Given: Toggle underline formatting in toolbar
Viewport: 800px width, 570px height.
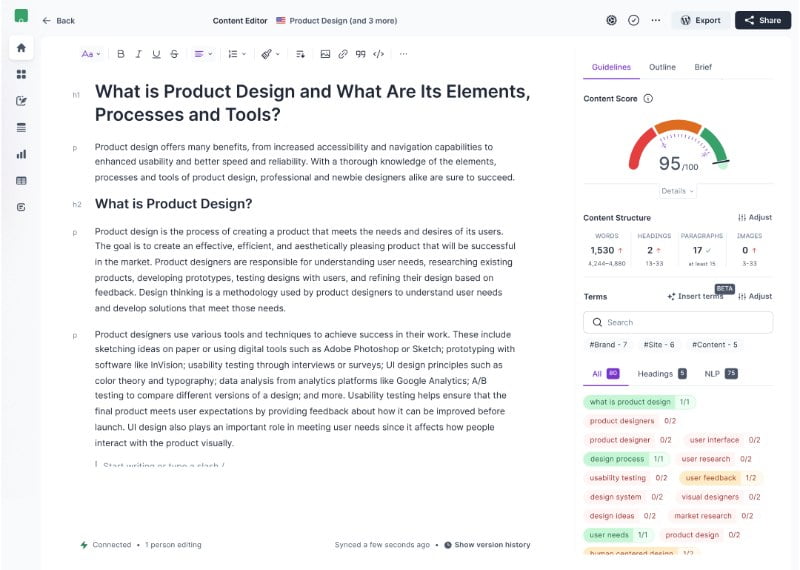Looking at the screenshot, I should [x=156, y=54].
